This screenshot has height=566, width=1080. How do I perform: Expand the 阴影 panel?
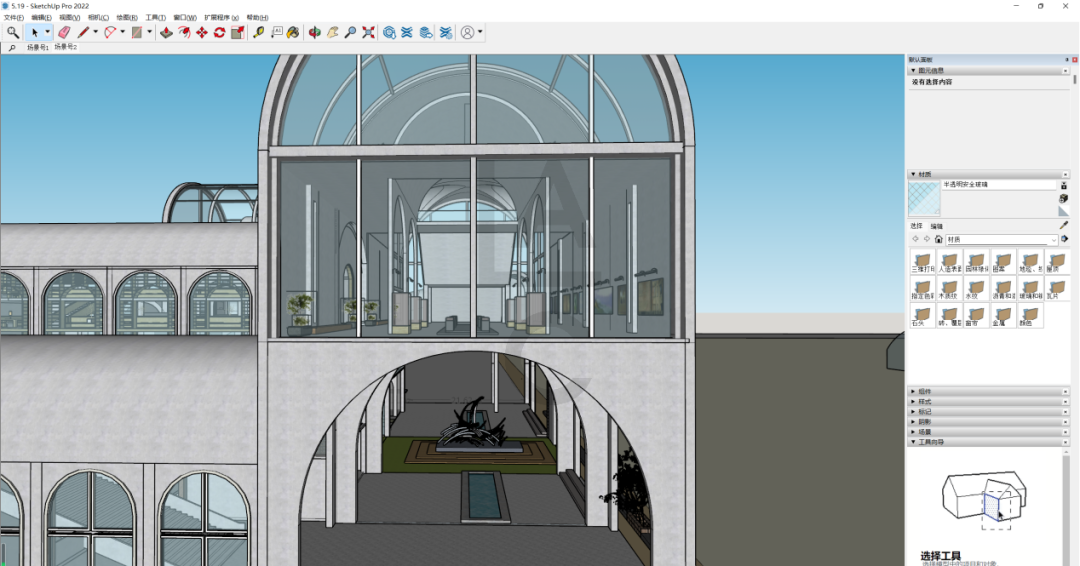[988, 421]
